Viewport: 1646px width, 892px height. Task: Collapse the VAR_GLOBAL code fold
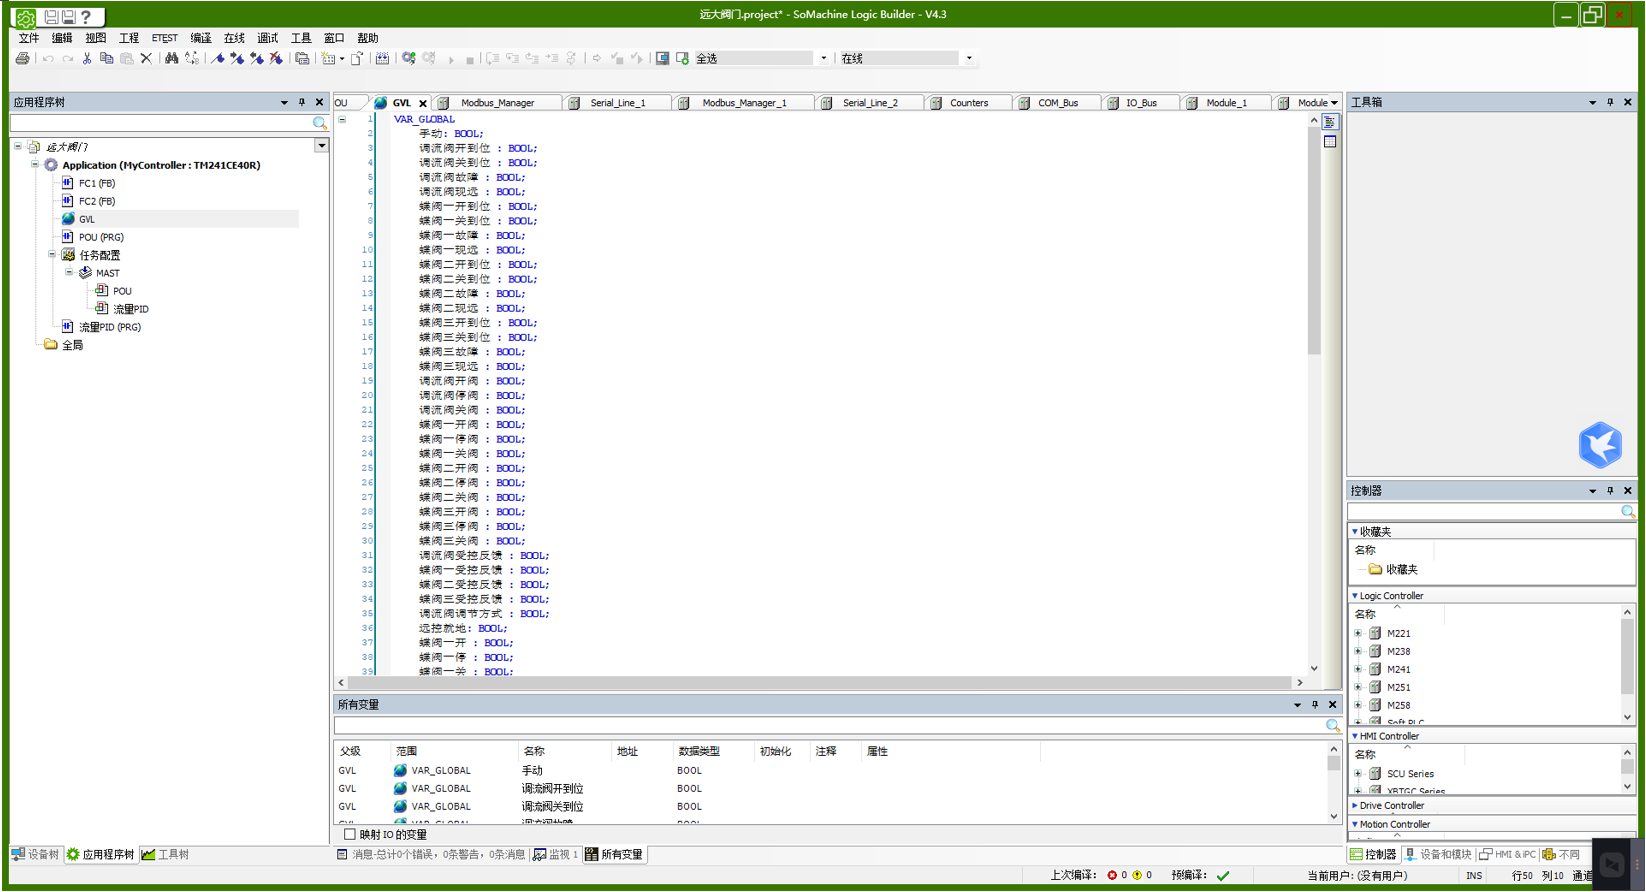tap(342, 119)
